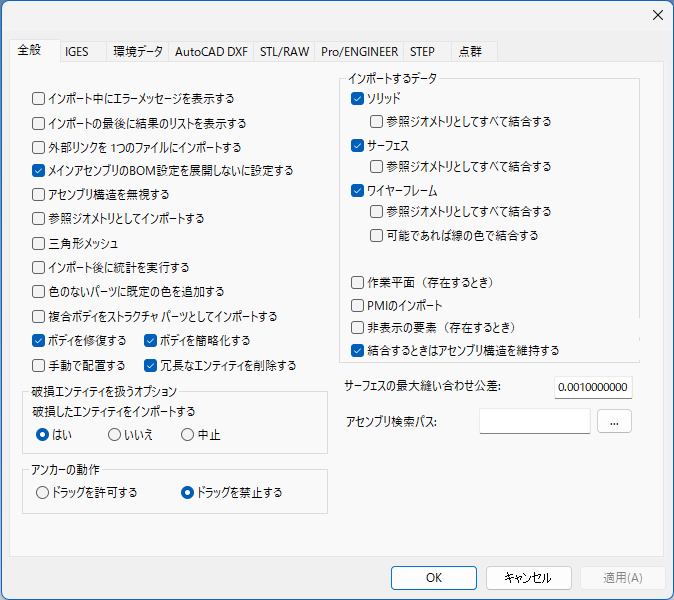
Task: Select いいえ radio button
Action: click(114, 435)
